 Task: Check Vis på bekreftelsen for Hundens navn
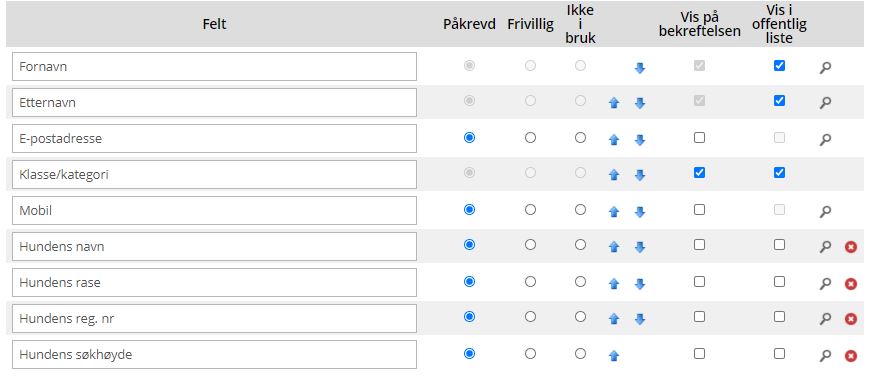tap(699, 245)
